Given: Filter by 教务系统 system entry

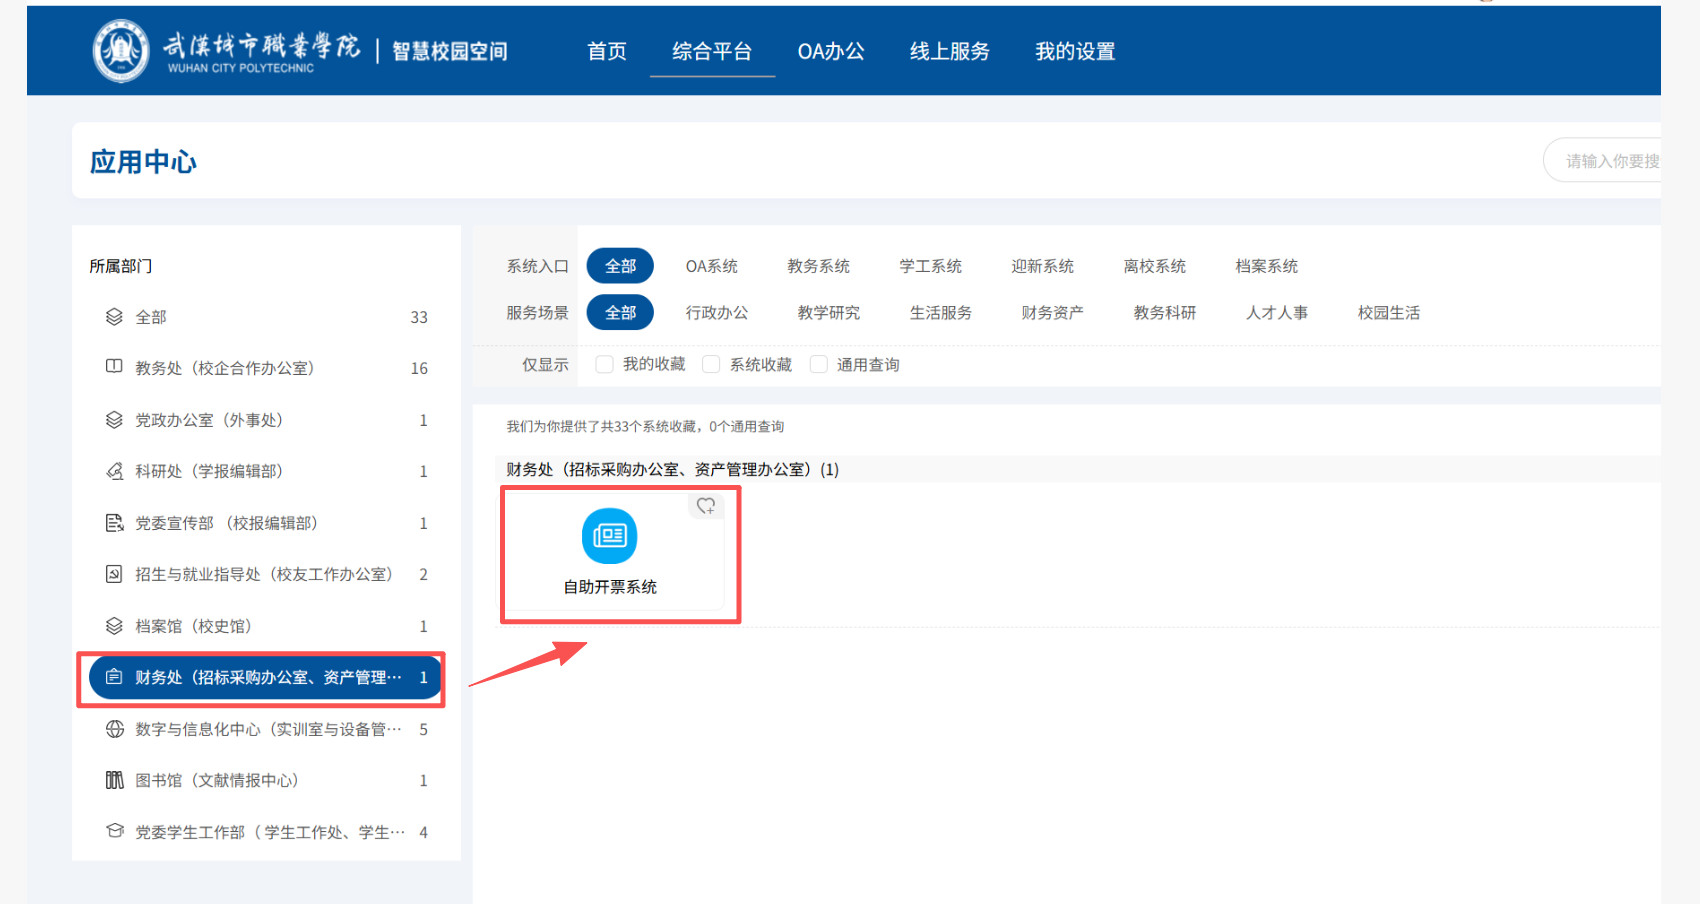Looking at the screenshot, I should click(x=818, y=266).
